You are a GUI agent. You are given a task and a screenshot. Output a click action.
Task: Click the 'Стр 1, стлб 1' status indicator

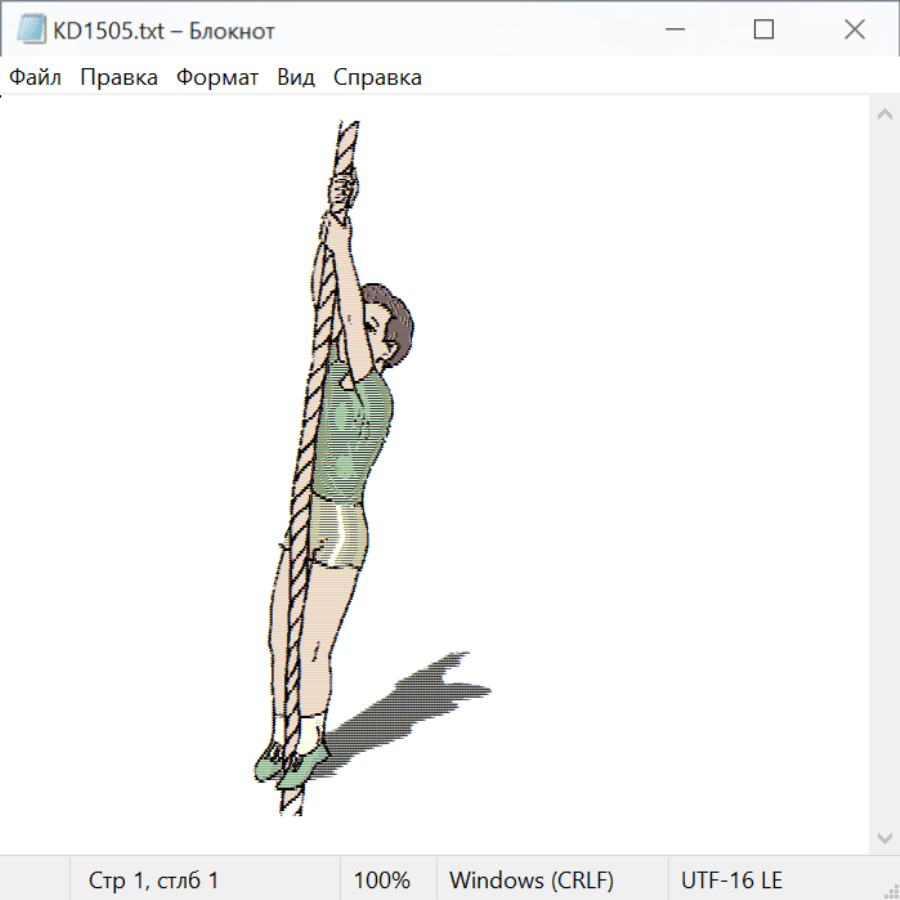pos(154,880)
